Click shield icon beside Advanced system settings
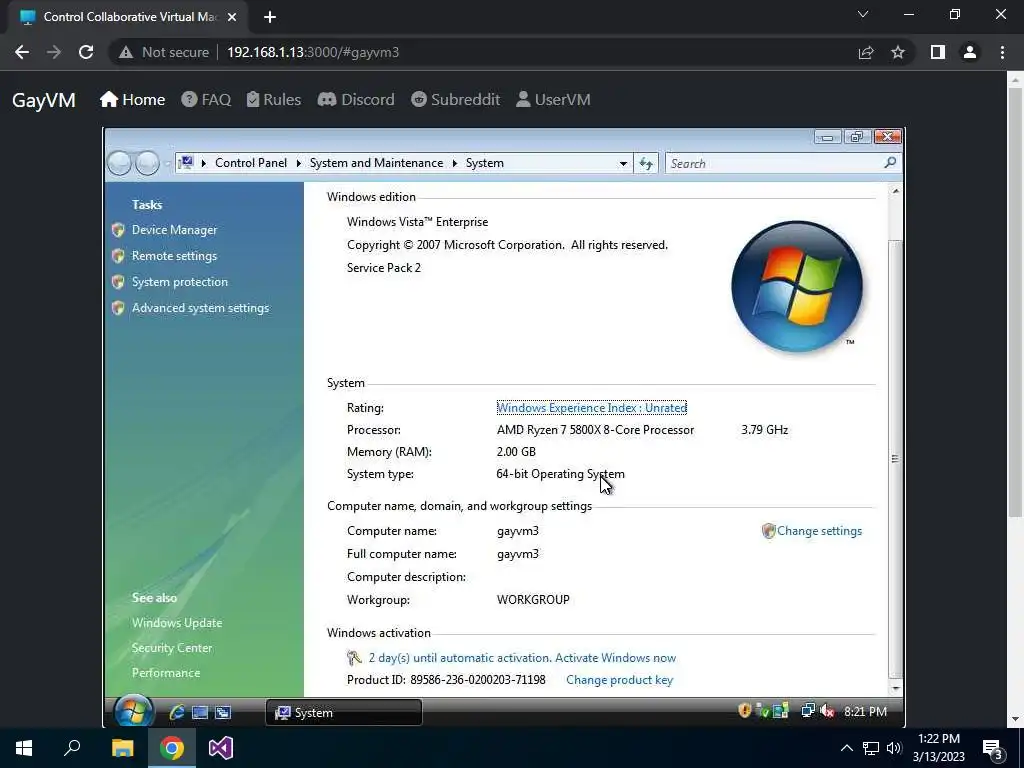The image size is (1024, 768). [x=118, y=308]
